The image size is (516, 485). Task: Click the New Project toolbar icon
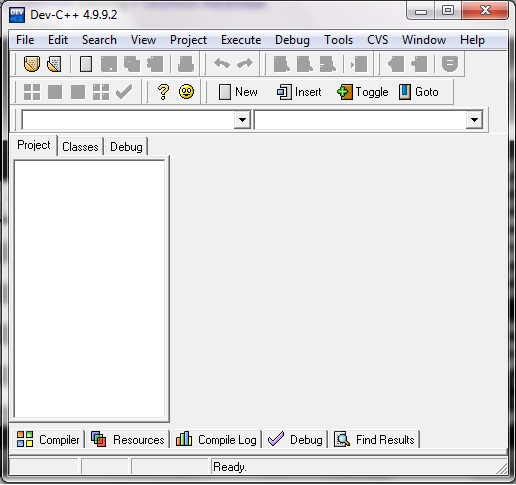[x=32, y=64]
